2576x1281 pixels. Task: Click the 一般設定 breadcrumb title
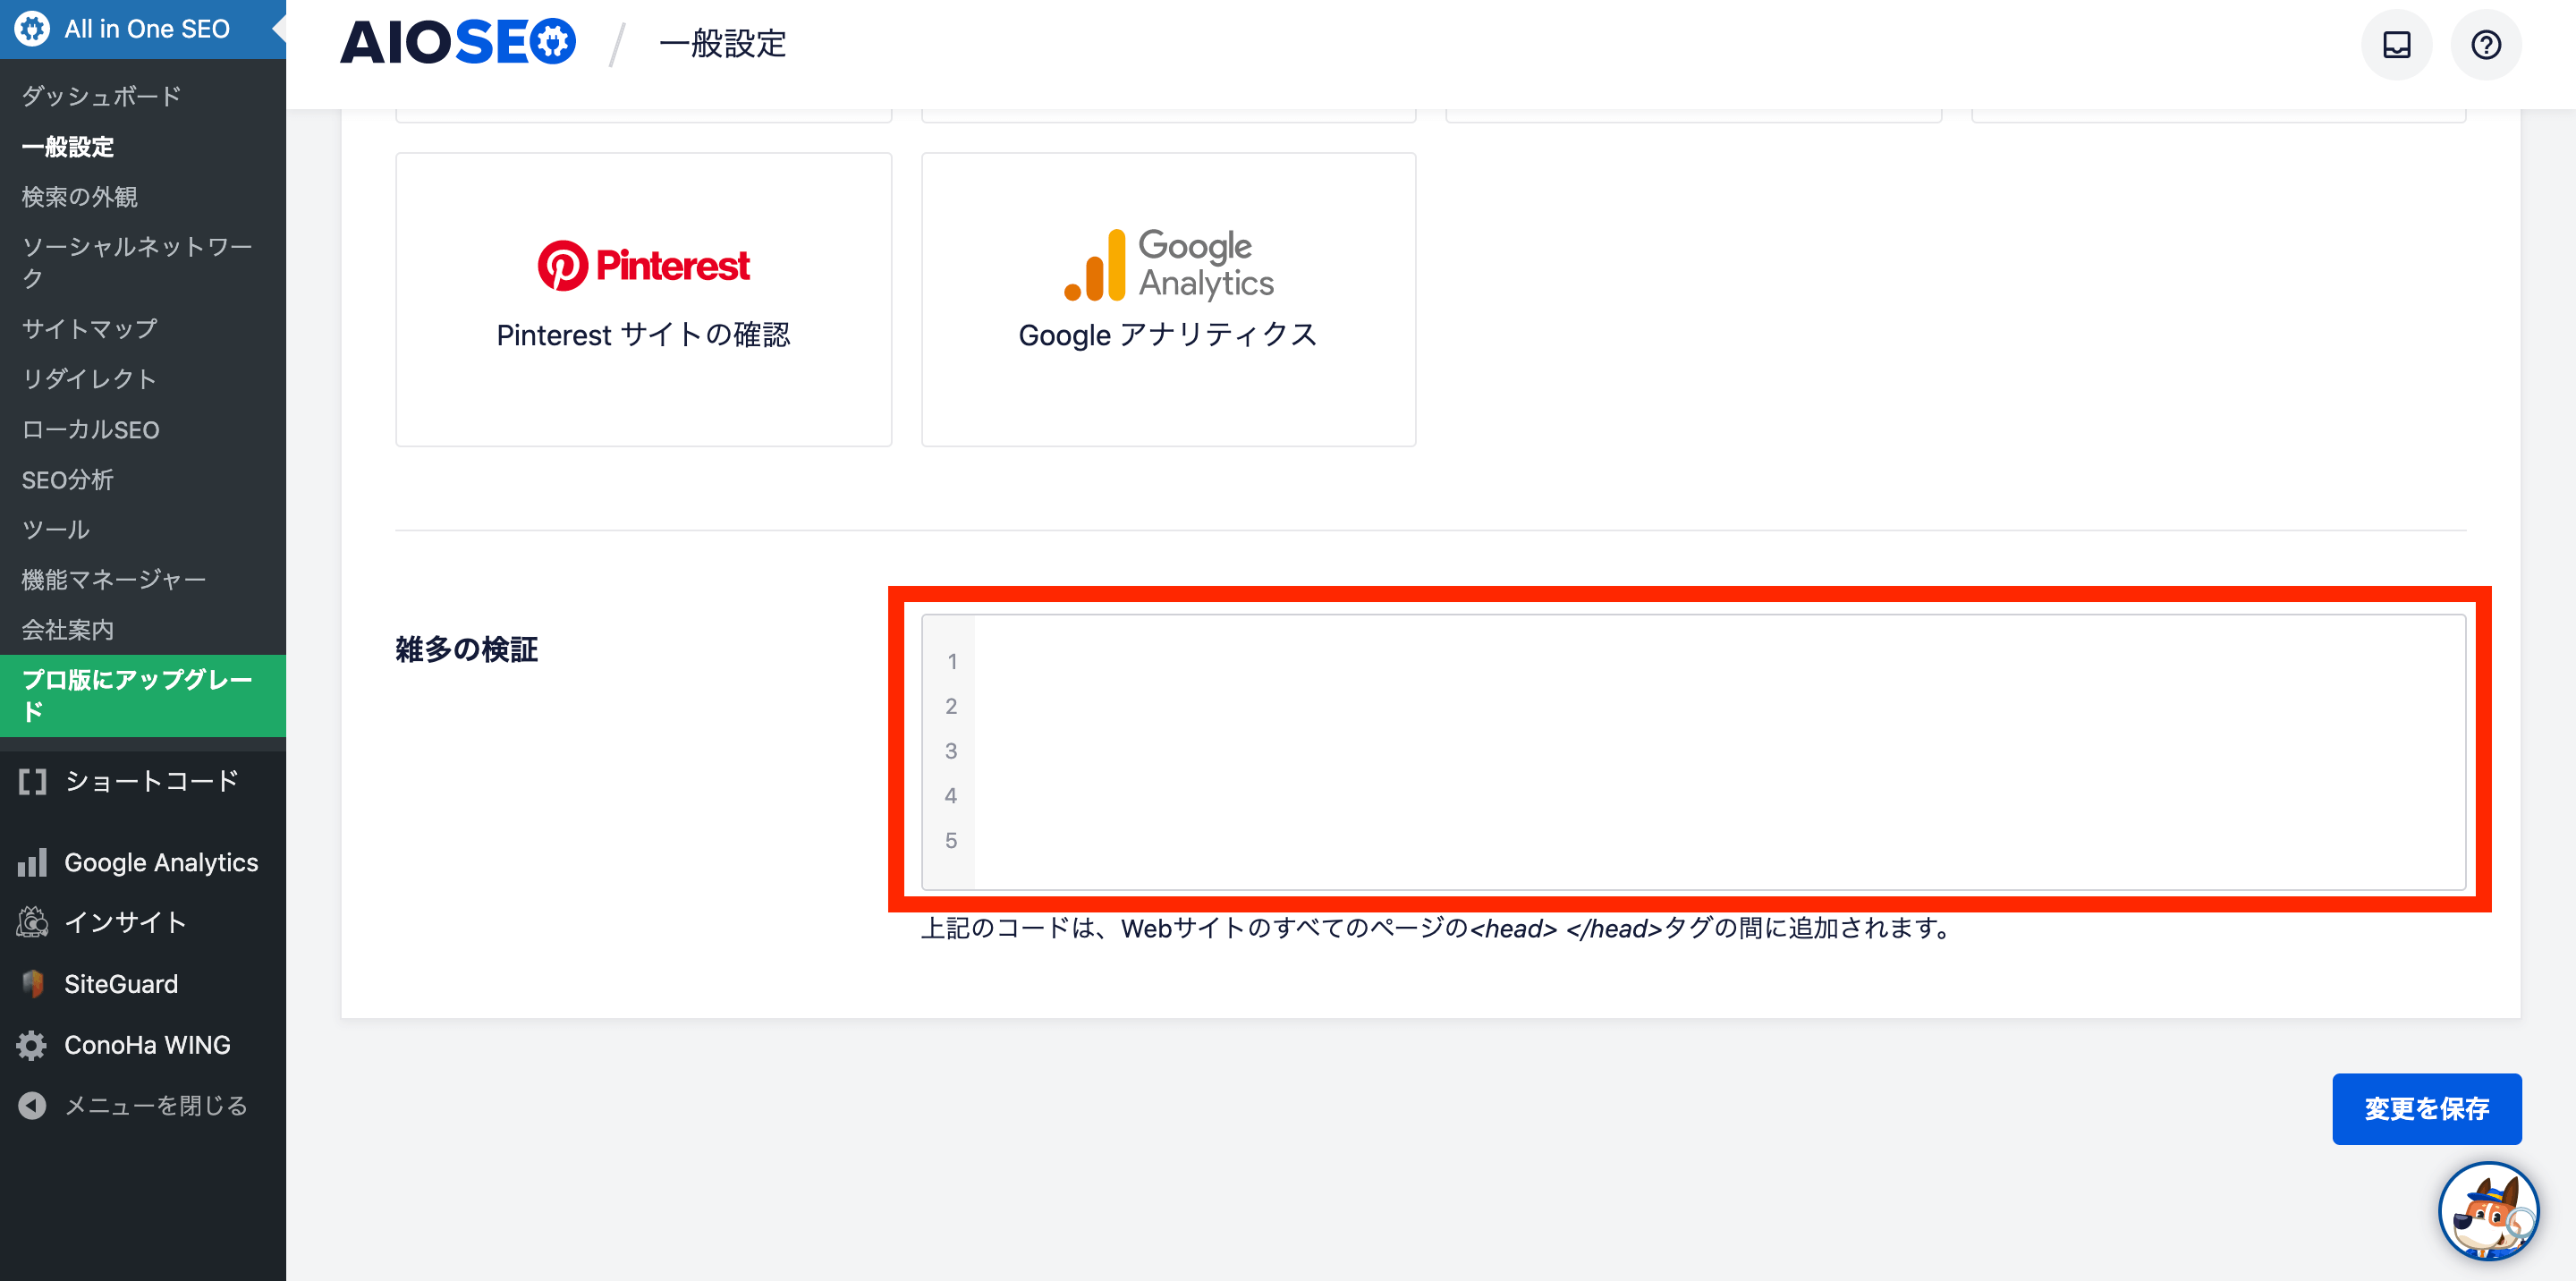click(722, 44)
